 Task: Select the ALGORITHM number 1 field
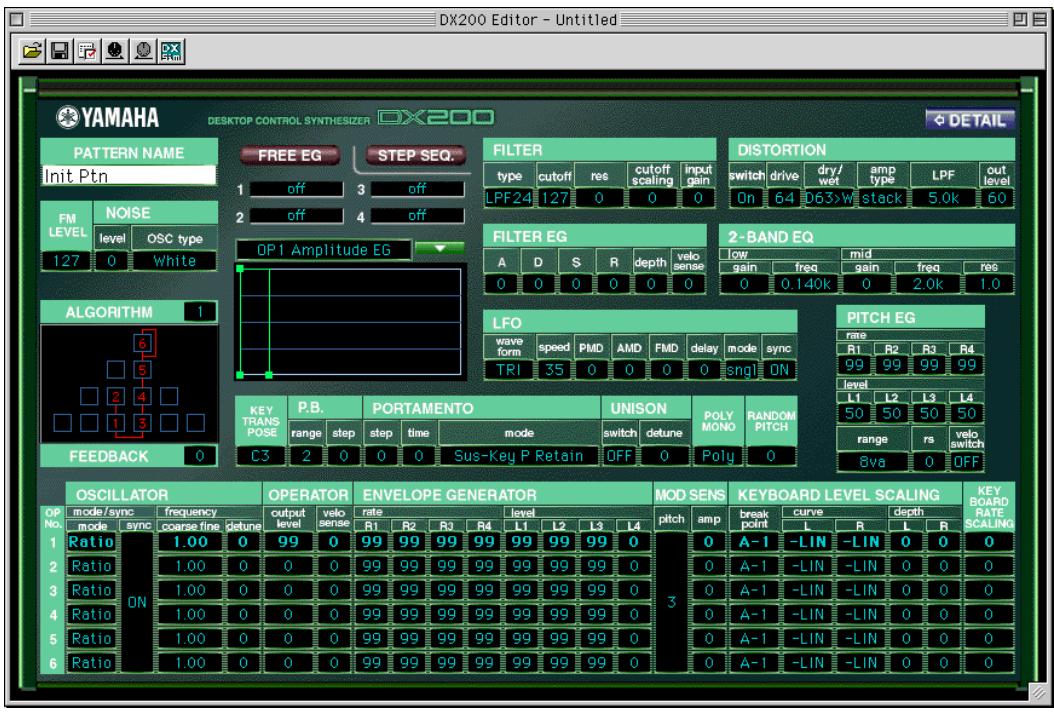point(200,312)
